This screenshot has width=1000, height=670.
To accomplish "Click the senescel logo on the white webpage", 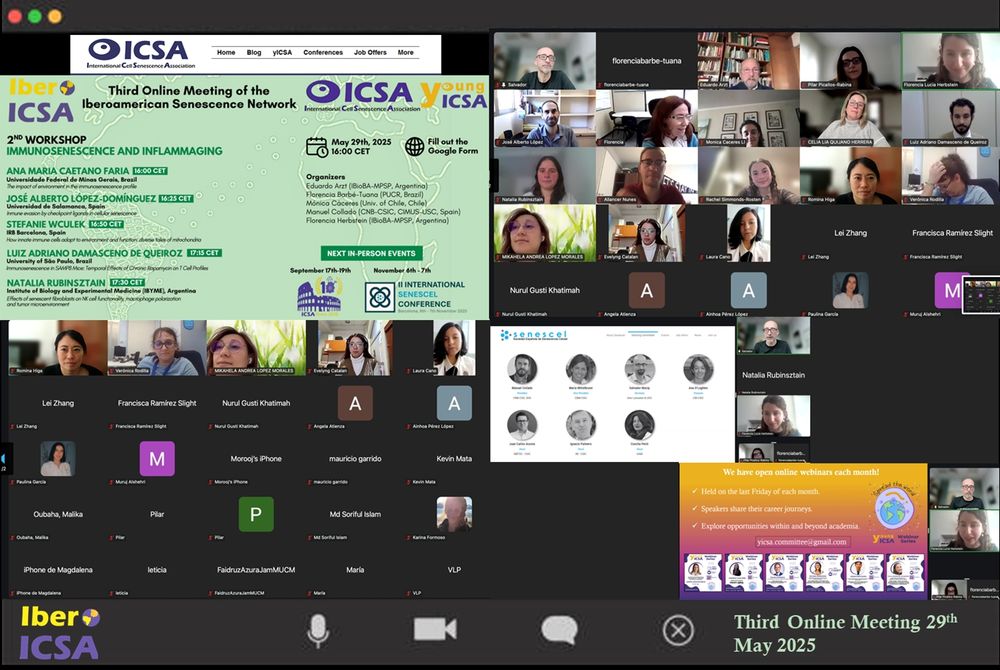I will click(x=534, y=335).
